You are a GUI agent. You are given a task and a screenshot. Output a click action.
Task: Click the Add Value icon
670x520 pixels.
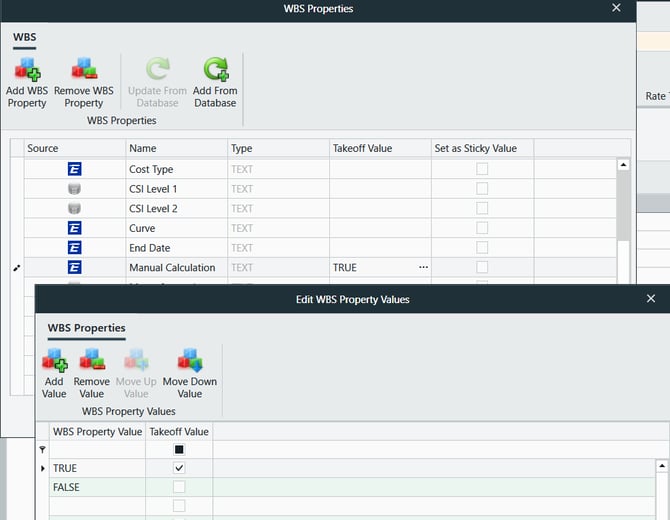click(x=54, y=360)
